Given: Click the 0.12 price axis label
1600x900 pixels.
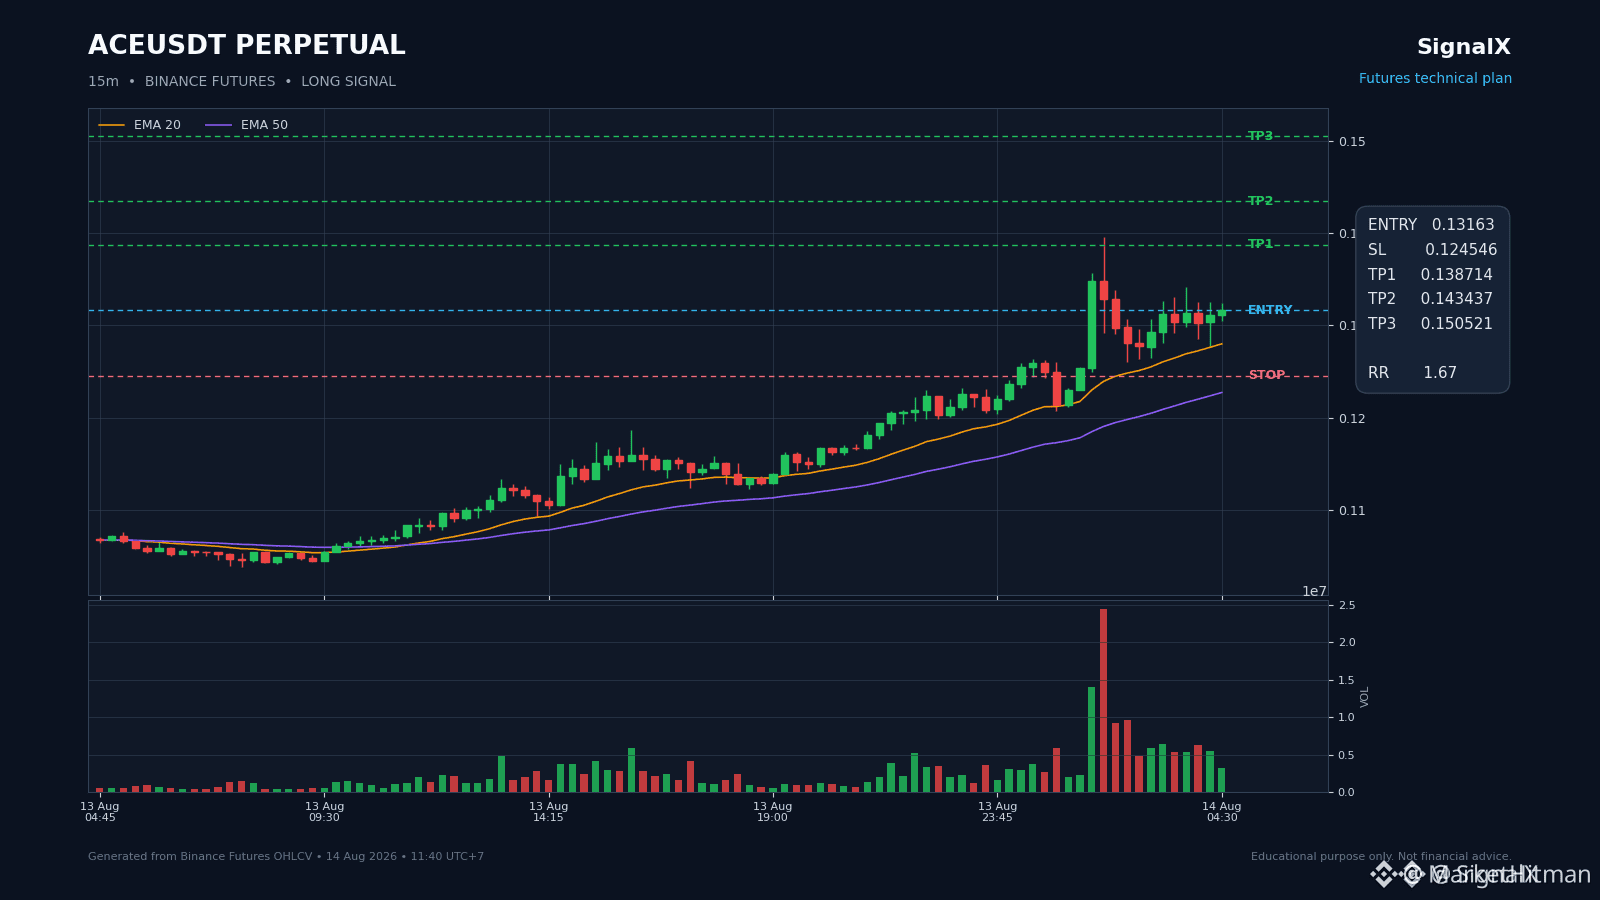Looking at the screenshot, I should [1352, 419].
